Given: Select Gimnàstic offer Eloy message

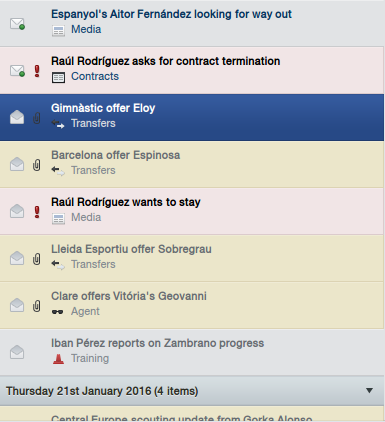Looking at the screenshot, I should pos(192,117).
